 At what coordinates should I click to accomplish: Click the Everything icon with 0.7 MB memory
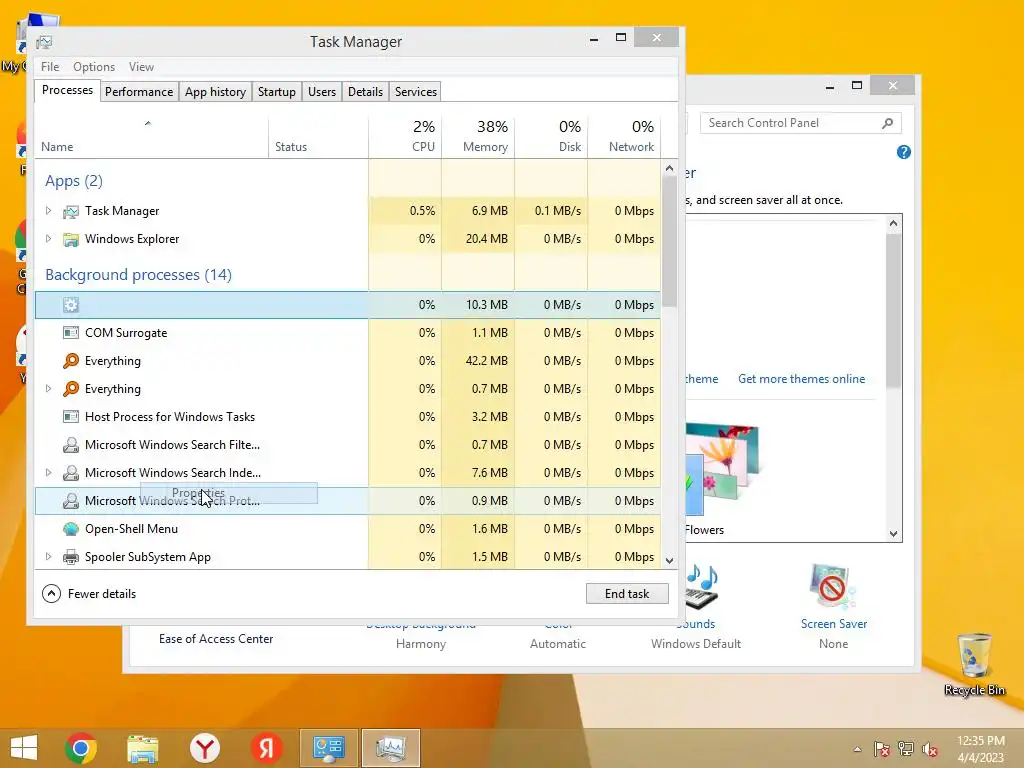point(71,389)
